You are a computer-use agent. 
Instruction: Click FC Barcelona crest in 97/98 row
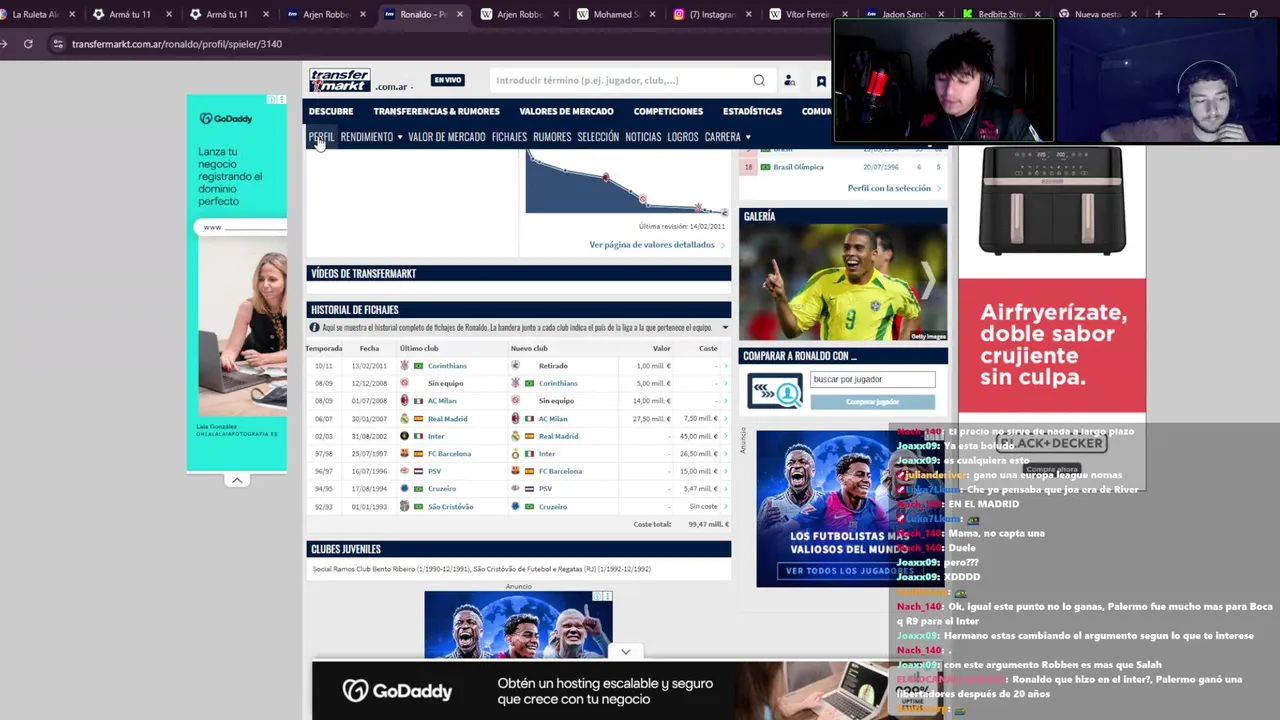tap(405, 454)
